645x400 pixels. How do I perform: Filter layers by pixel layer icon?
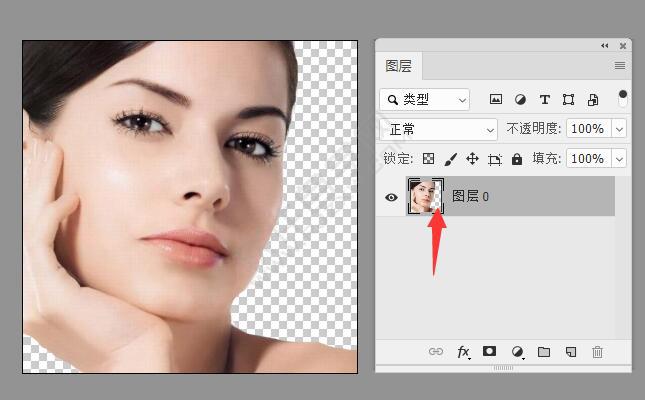496,99
